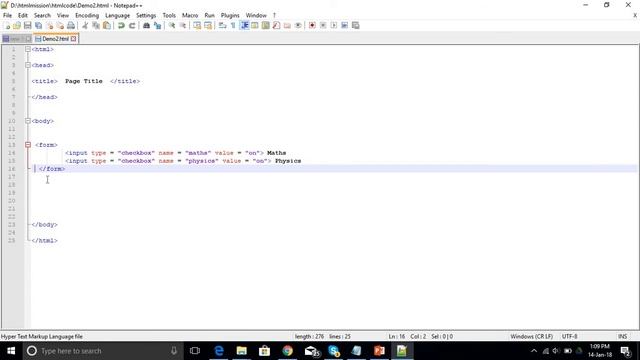
Task: Create a new document via toolbar
Action: pos(7,25)
